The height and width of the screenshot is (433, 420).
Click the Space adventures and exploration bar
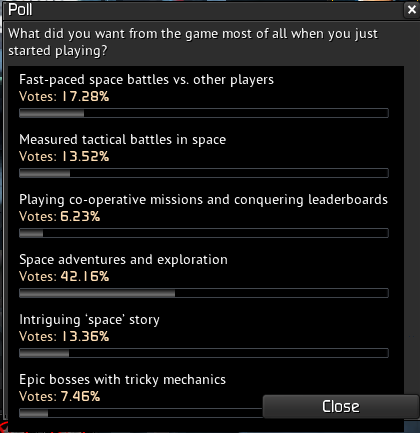(x=204, y=293)
